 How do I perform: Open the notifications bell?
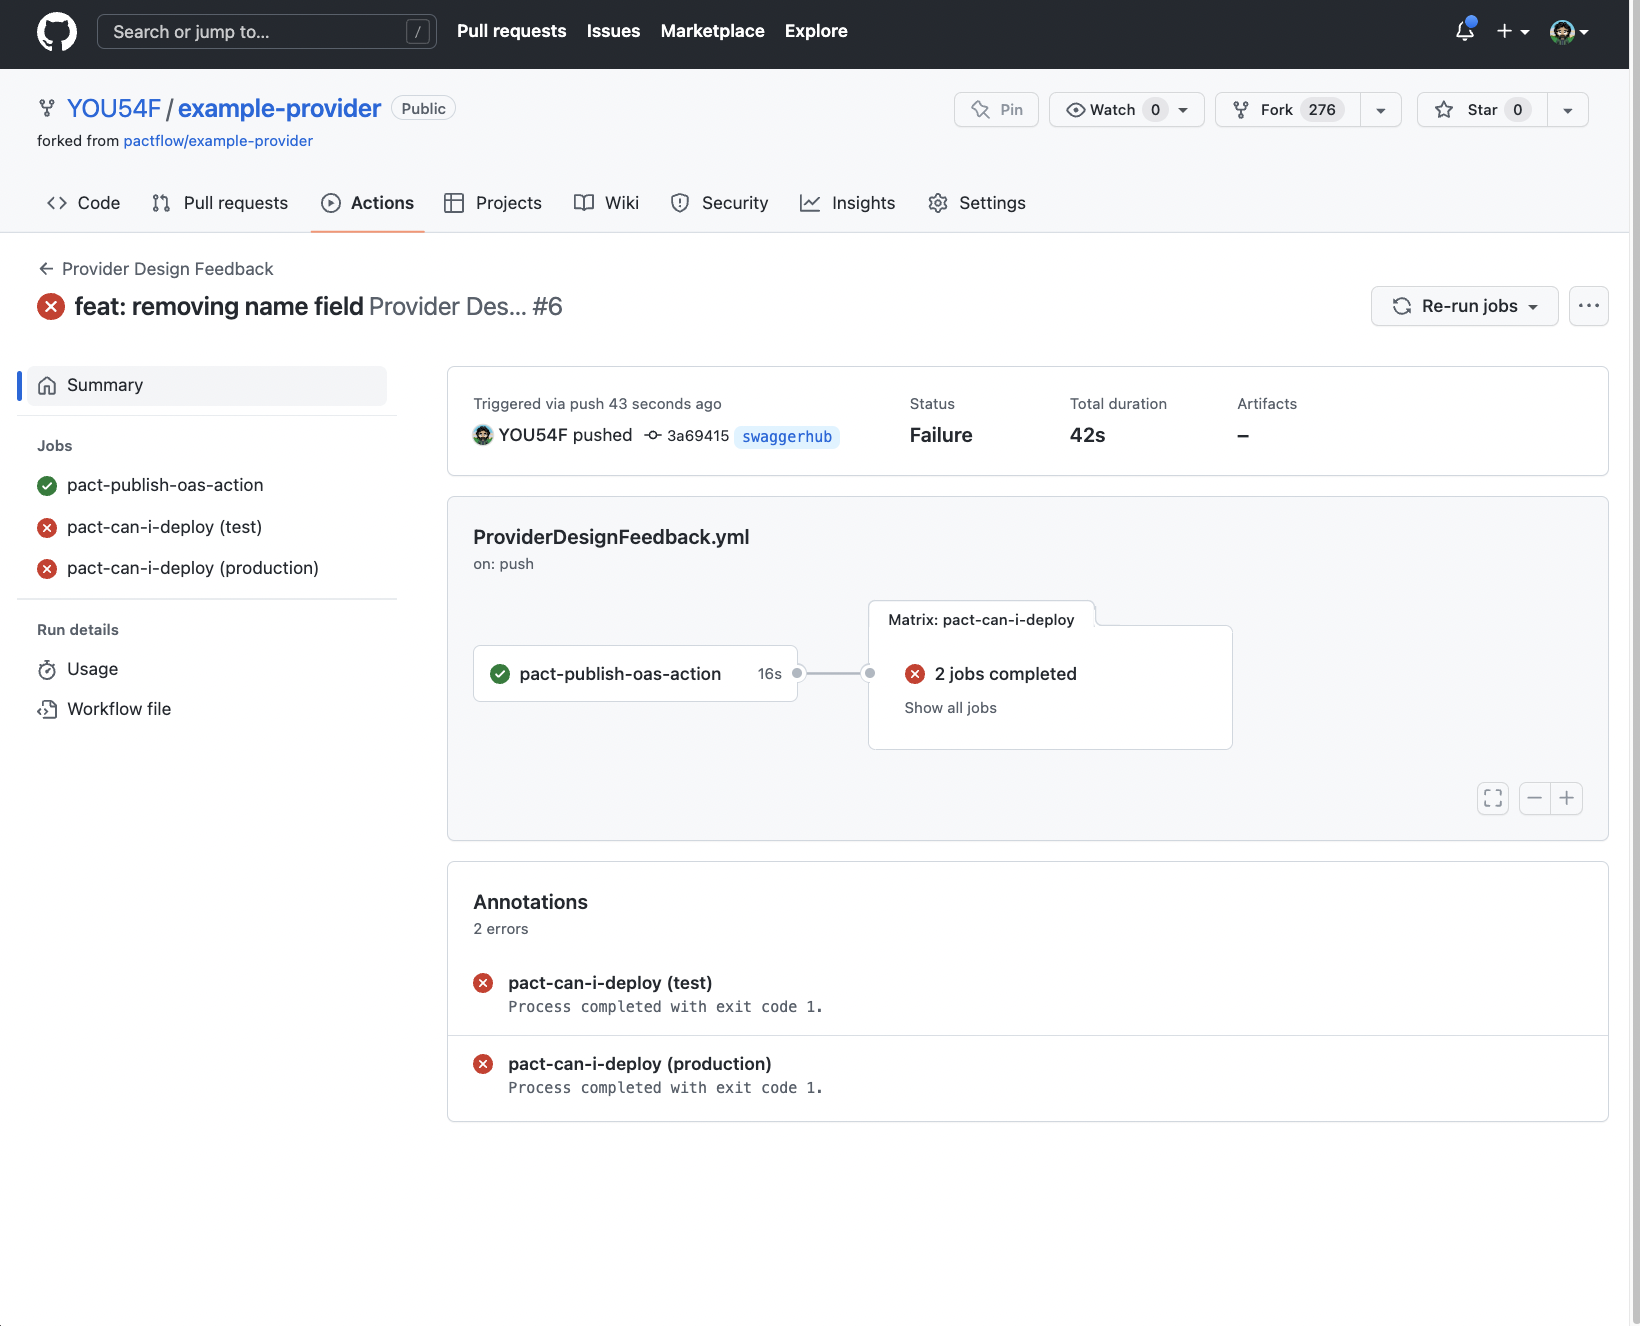(x=1464, y=31)
